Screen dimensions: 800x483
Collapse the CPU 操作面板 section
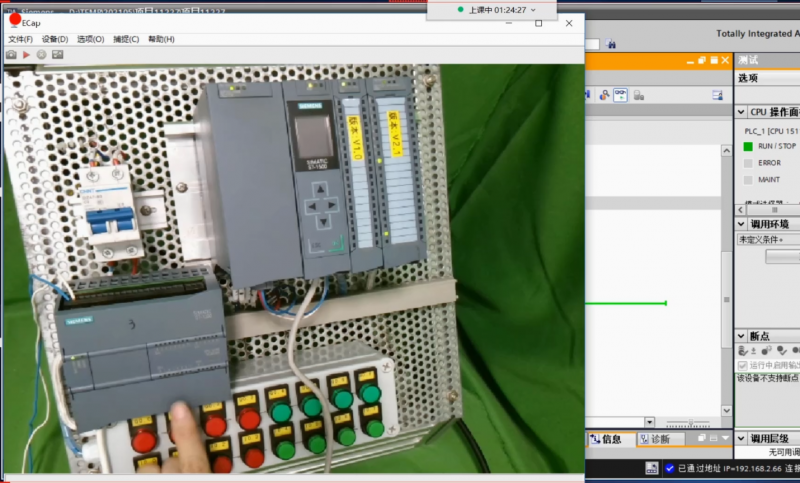(x=741, y=112)
